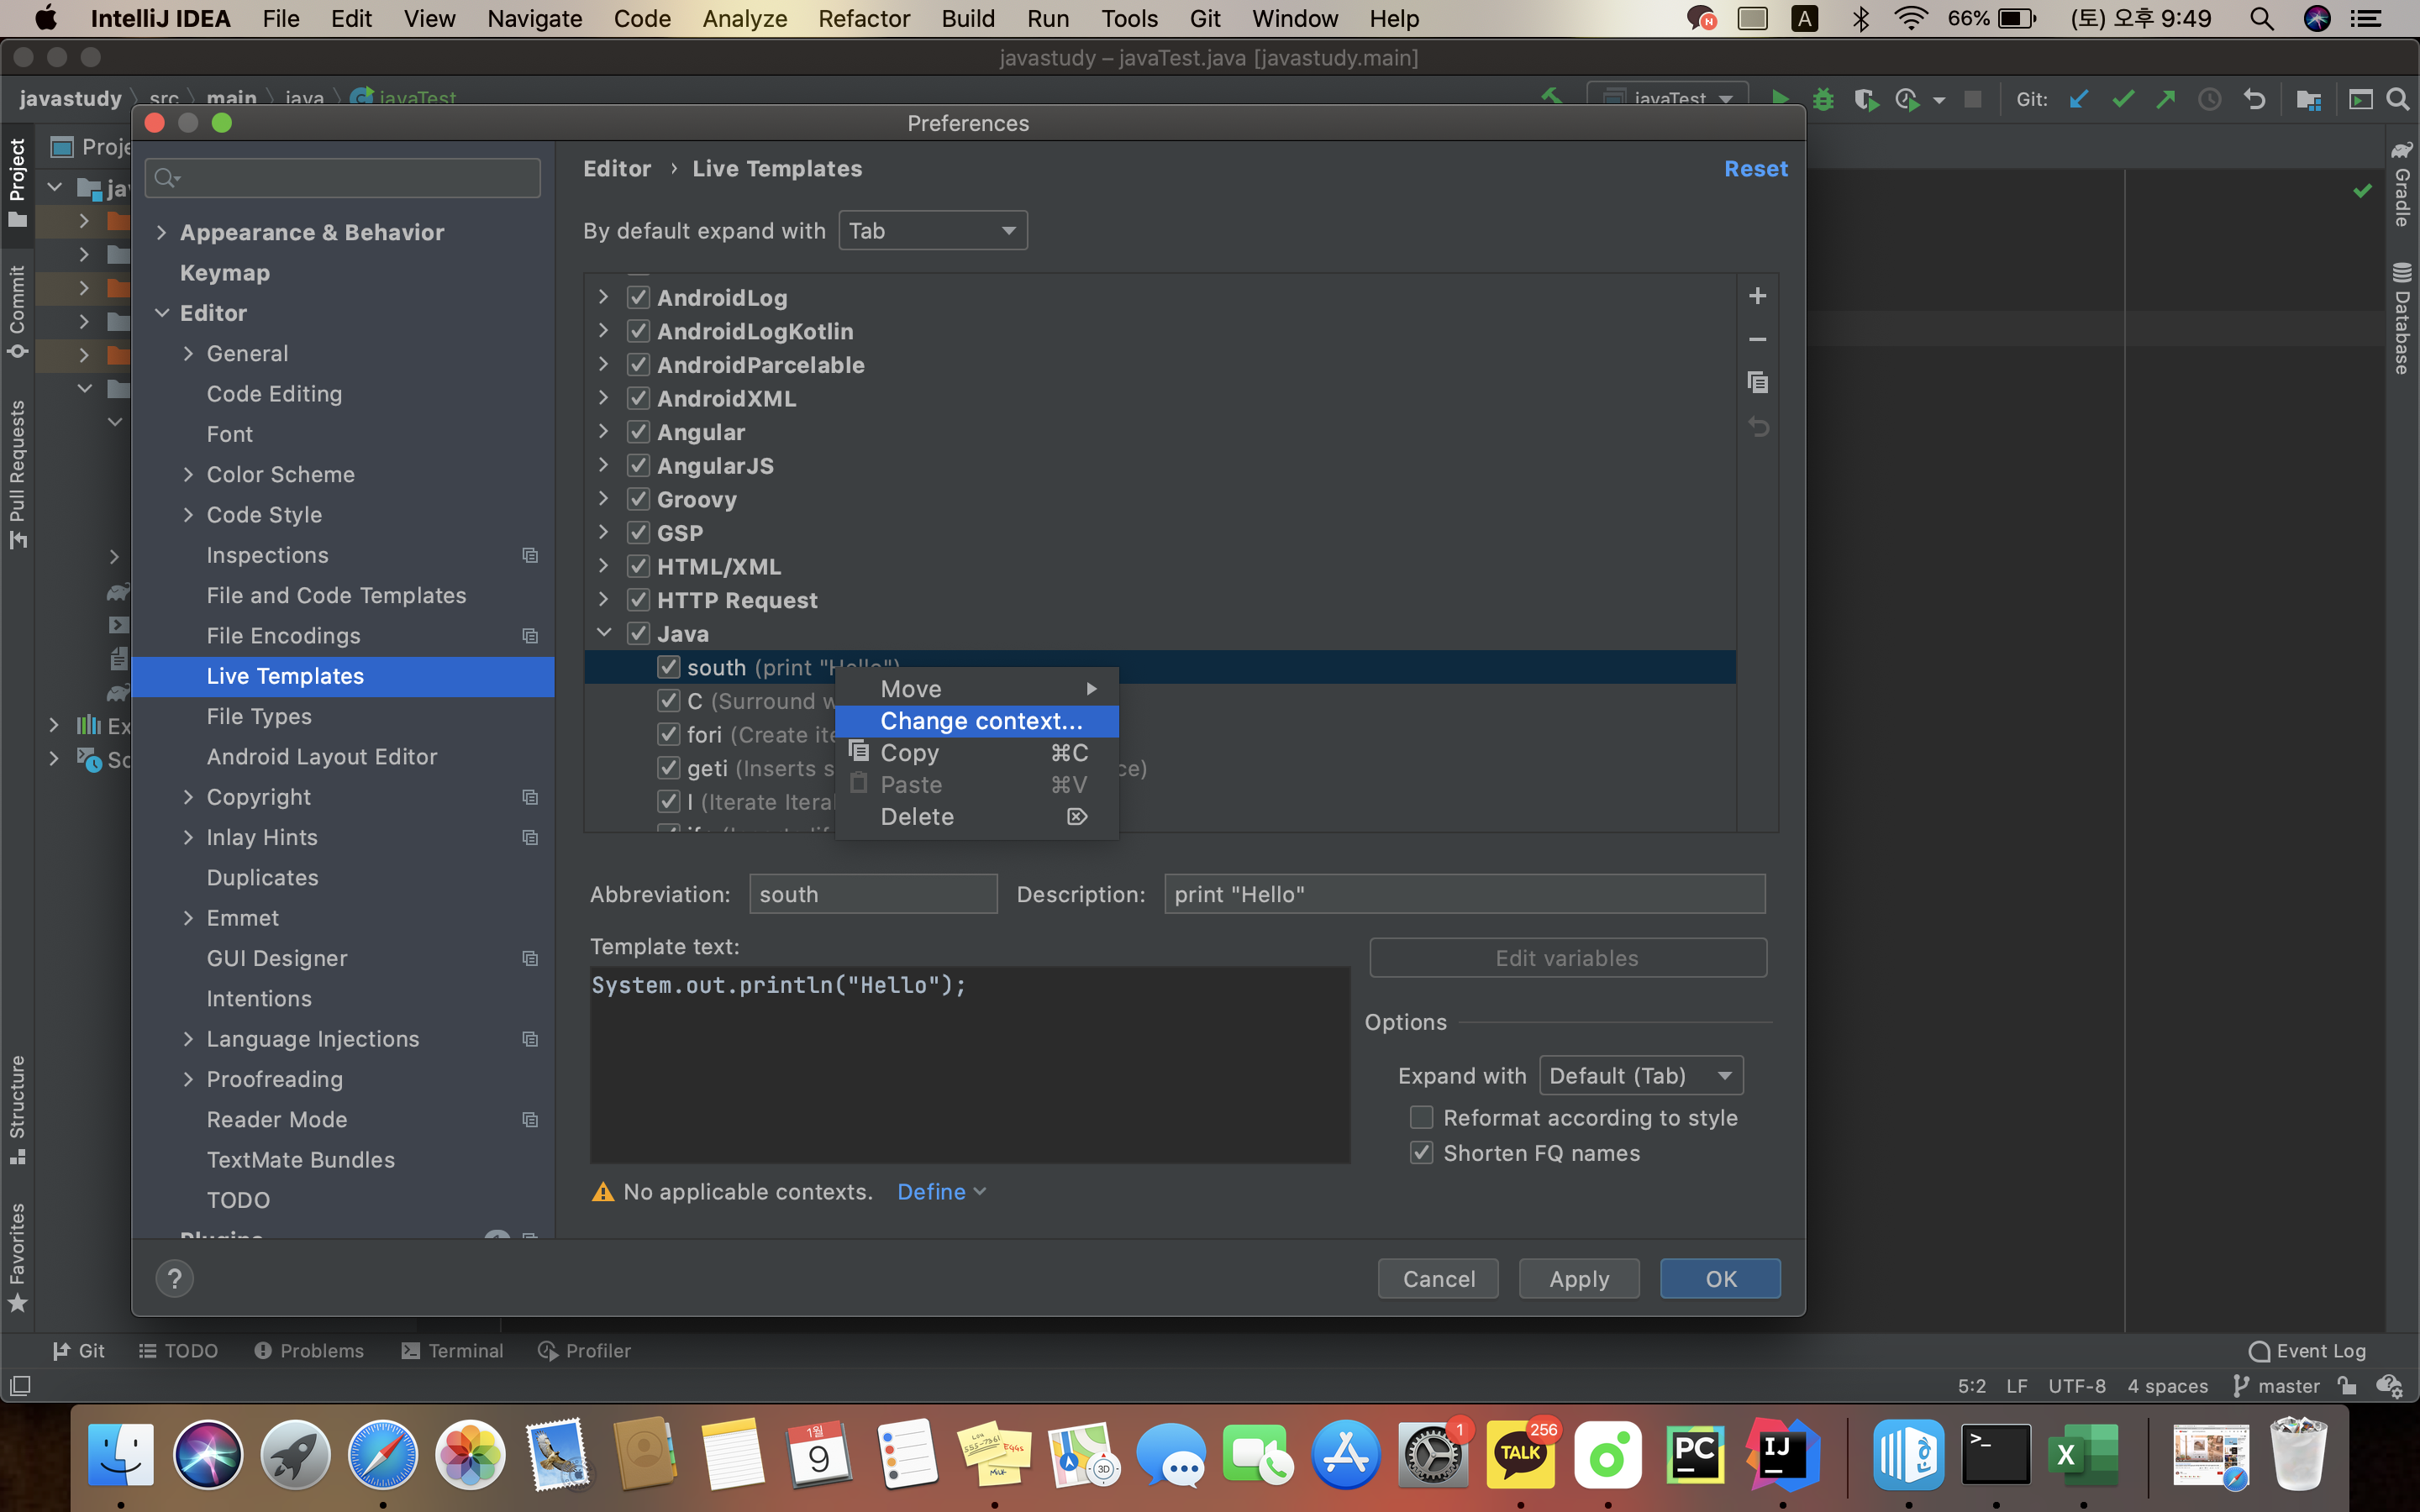Click the Run green play icon
Viewport: 2420px width, 1512px height.
(1780, 99)
